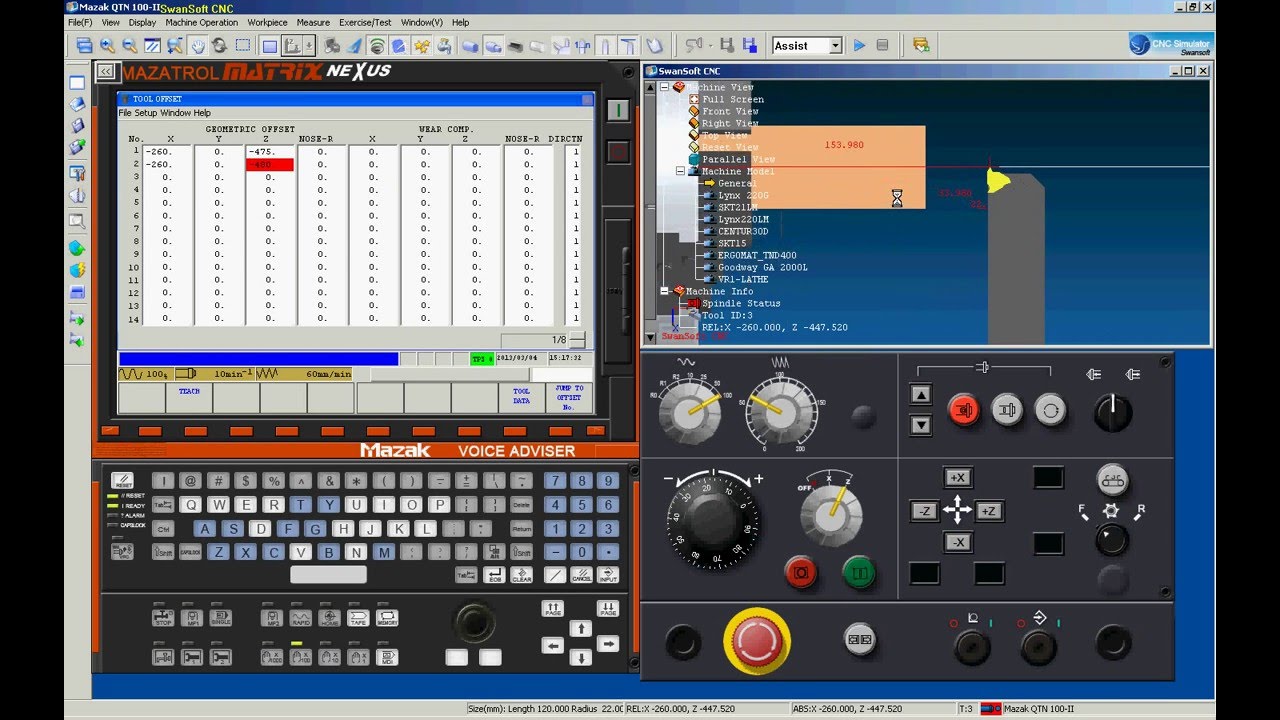Collapse the Machine View tree node

click(665, 87)
